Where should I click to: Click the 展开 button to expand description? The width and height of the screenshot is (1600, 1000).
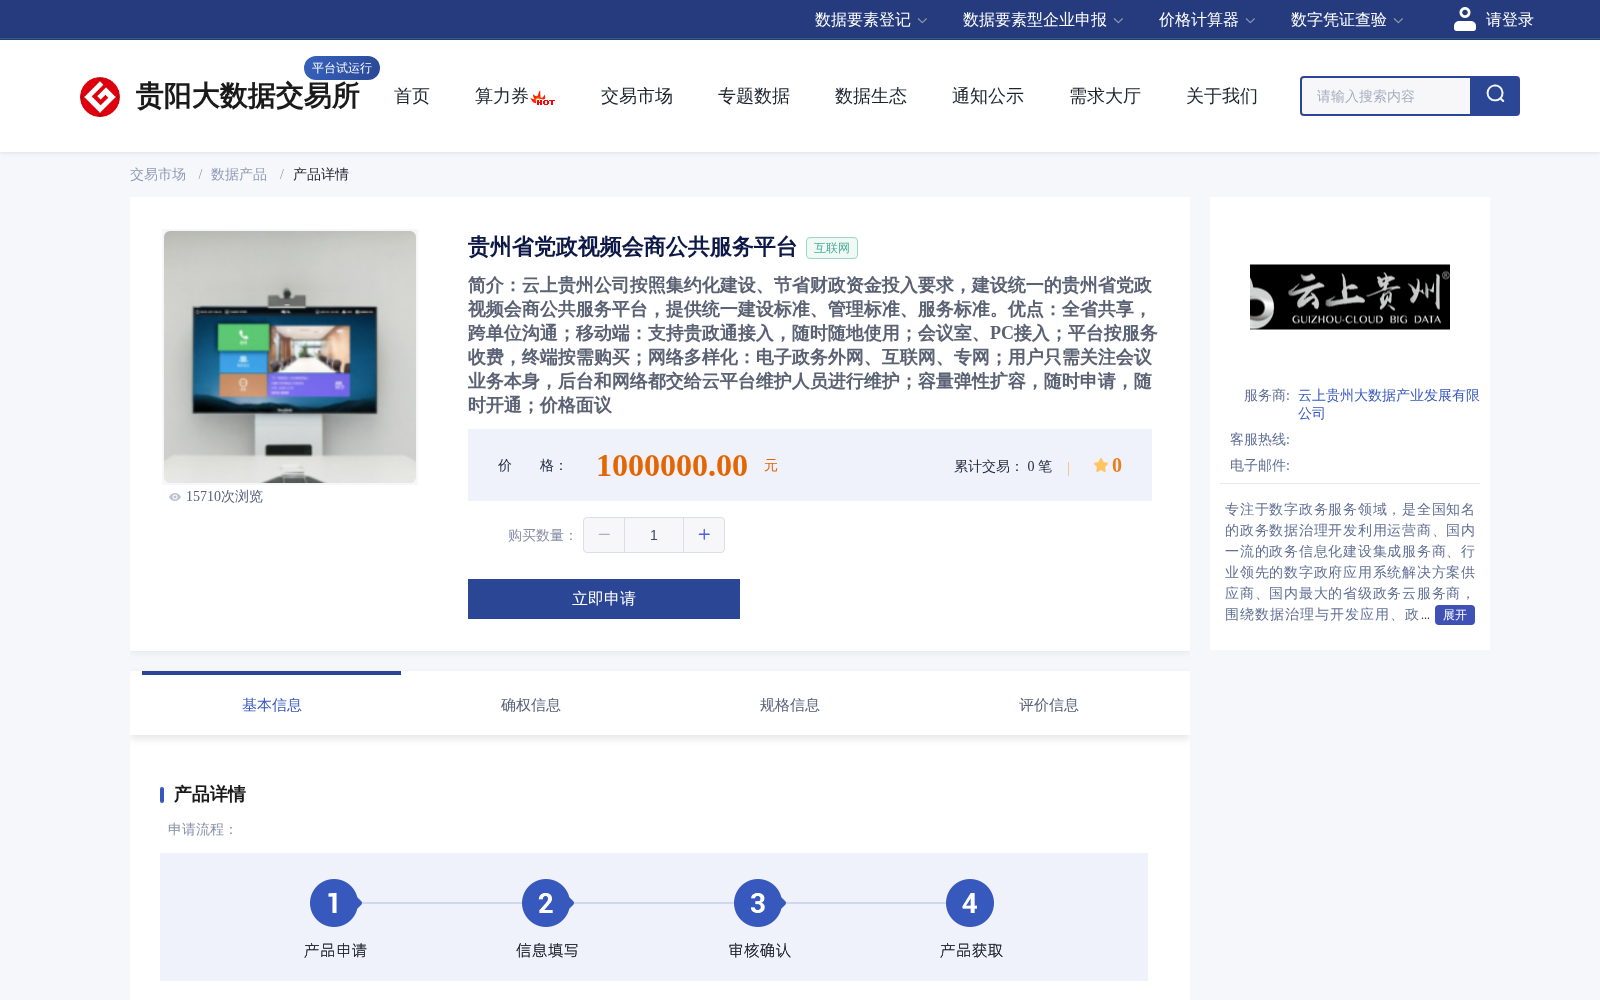(x=1455, y=615)
